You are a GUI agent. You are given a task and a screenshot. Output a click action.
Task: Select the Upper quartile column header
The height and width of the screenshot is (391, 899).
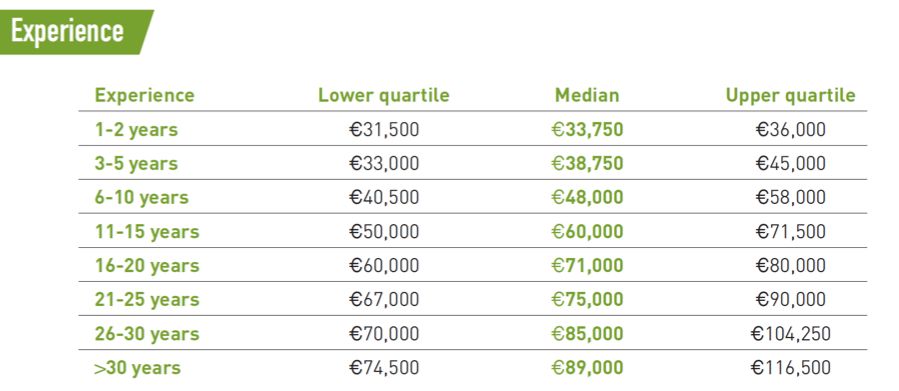click(x=790, y=95)
